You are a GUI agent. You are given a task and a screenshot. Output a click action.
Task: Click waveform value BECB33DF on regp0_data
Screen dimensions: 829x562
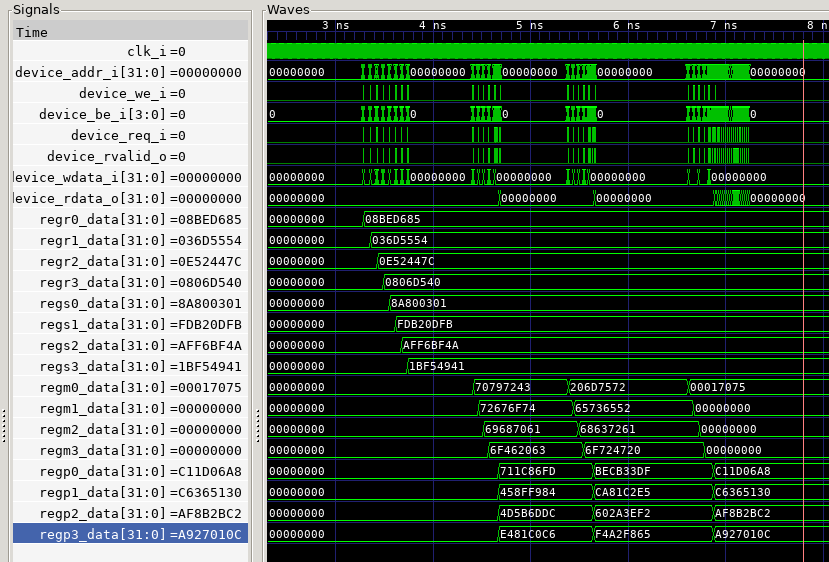(623, 471)
